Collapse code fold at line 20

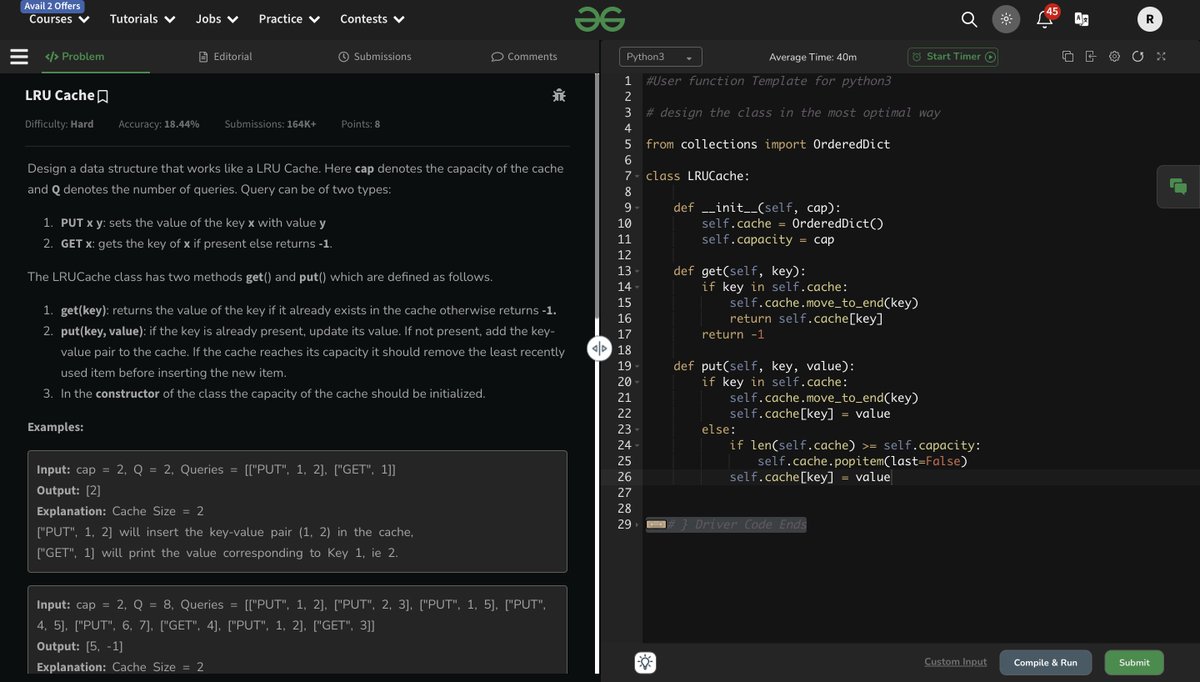point(637,383)
